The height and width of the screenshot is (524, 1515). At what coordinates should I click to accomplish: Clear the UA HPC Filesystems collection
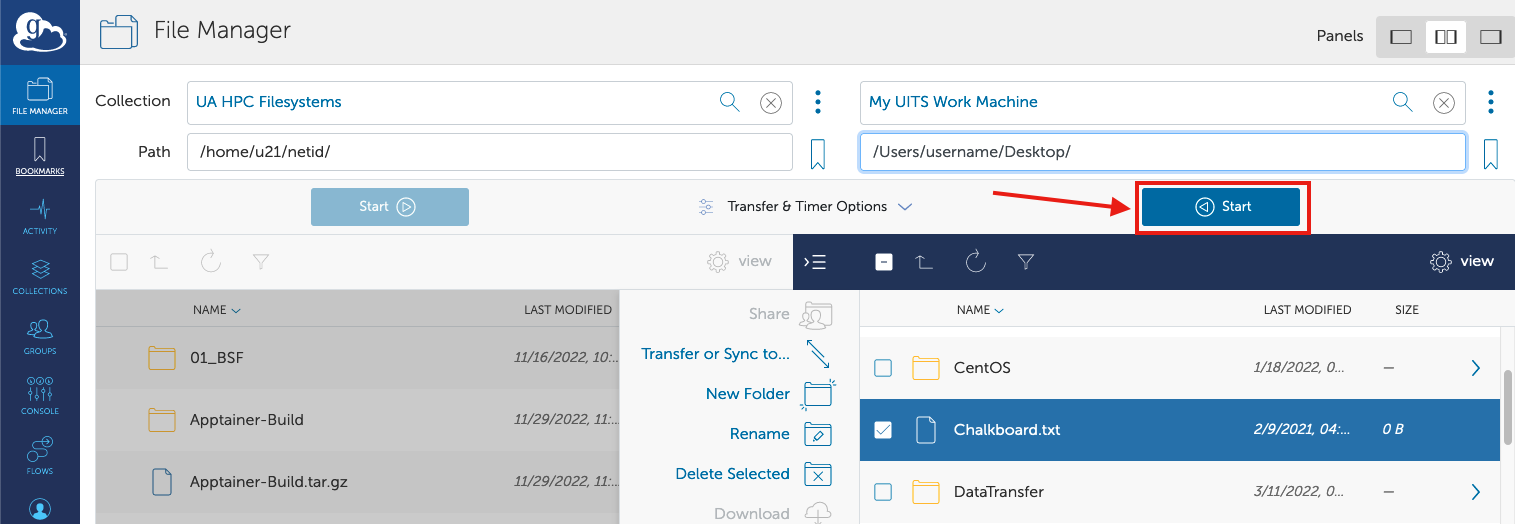(770, 102)
